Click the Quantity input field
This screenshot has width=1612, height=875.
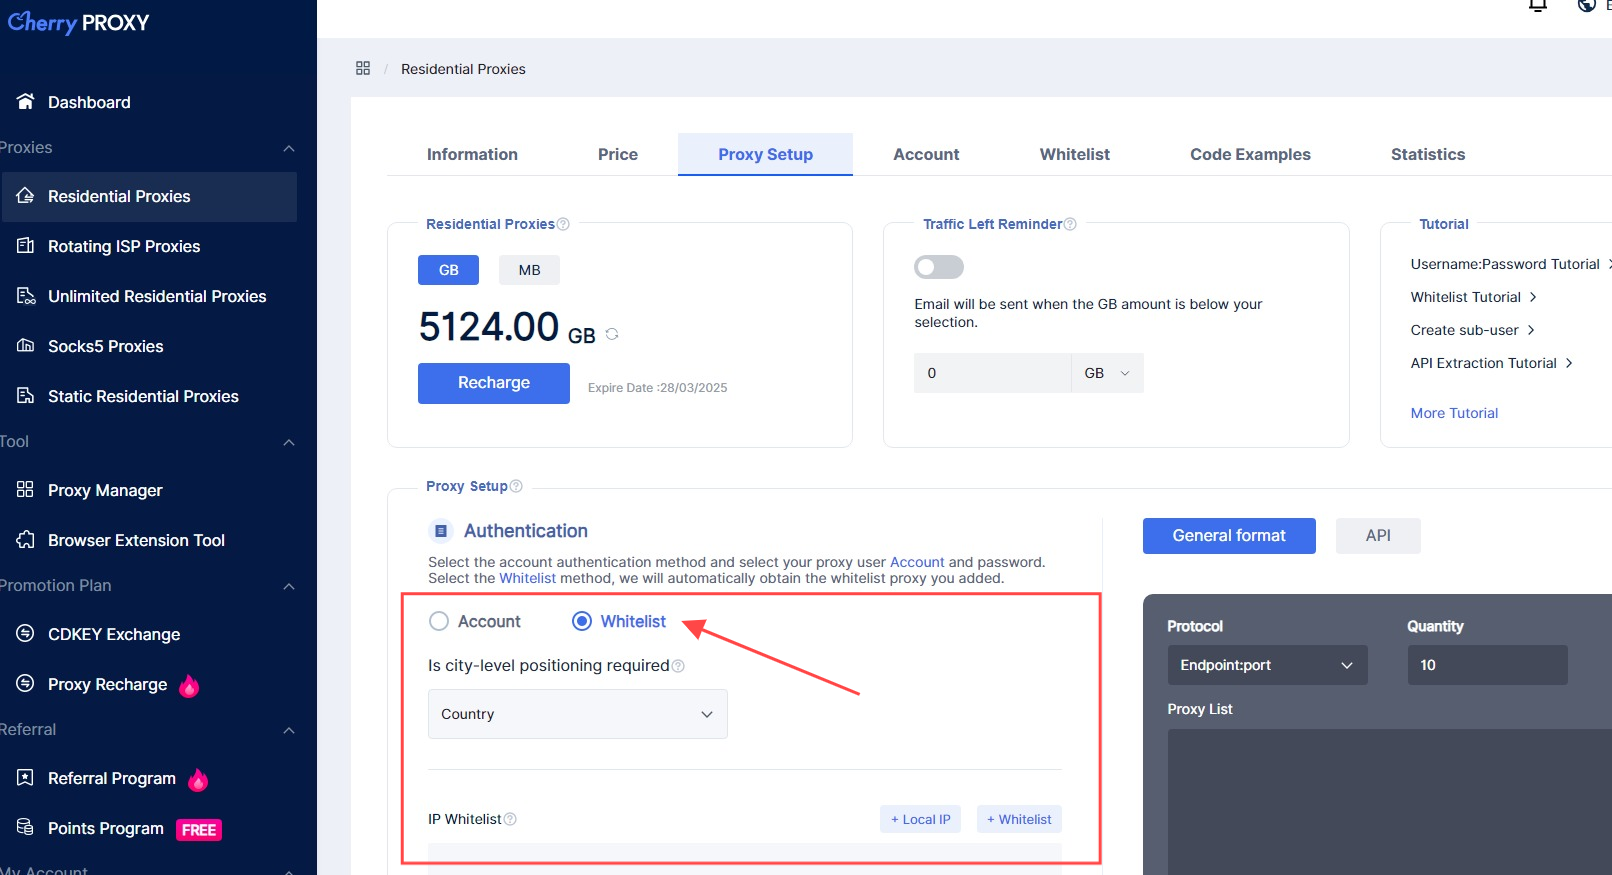(x=1487, y=665)
